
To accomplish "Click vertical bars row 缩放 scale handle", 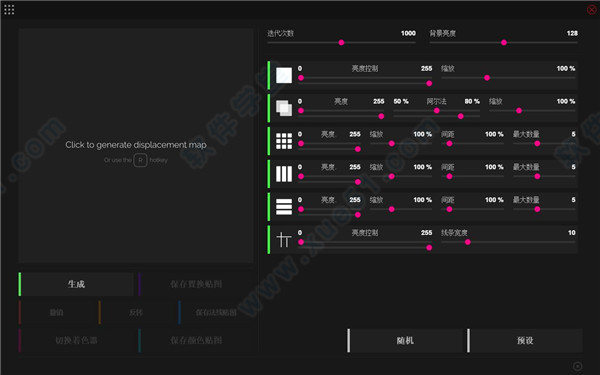I will [x=391, y=176].
